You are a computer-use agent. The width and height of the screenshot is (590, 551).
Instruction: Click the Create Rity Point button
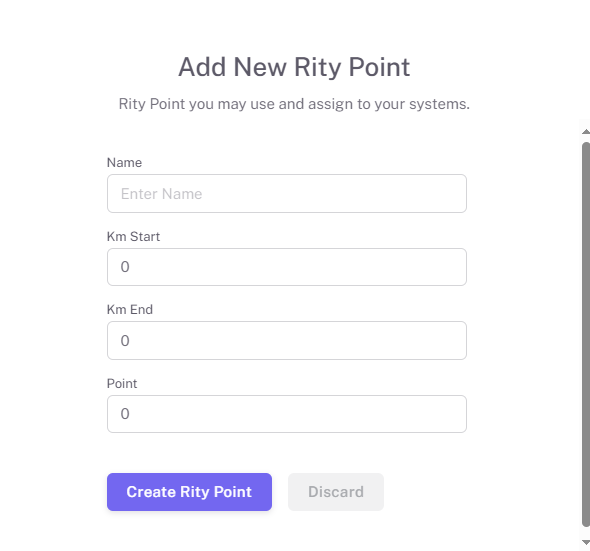189,492
